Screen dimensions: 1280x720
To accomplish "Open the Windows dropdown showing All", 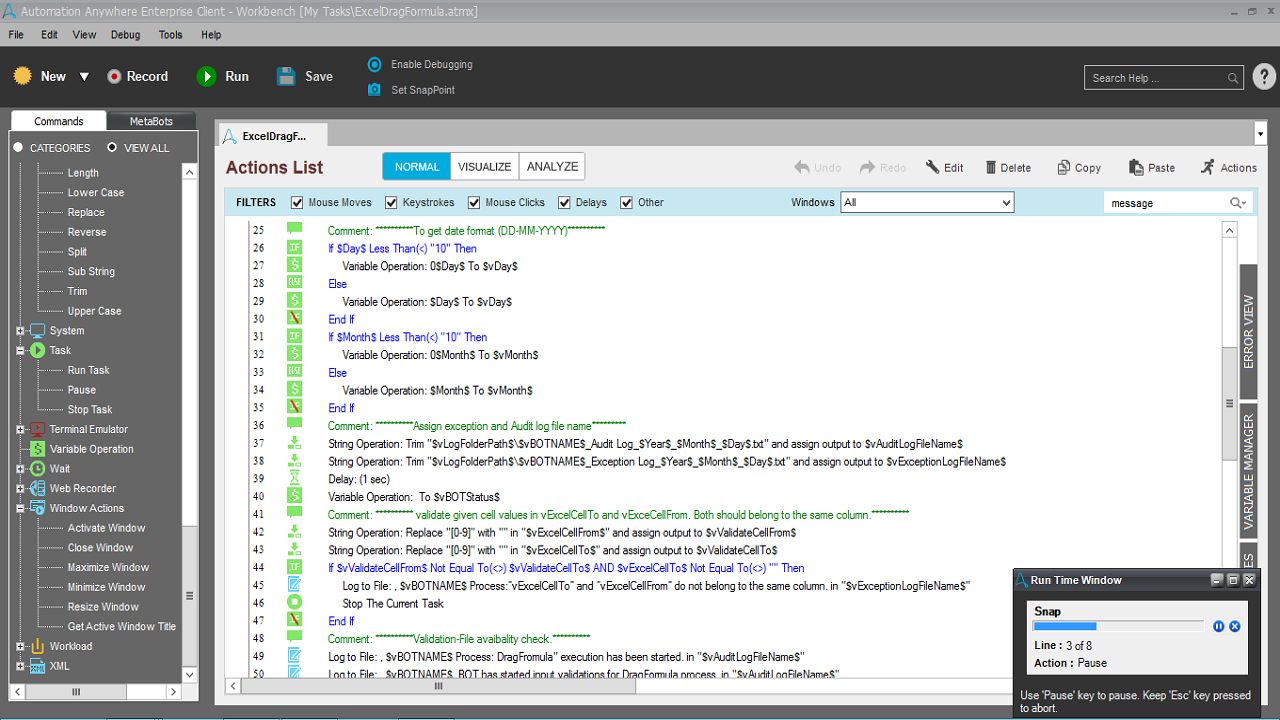I will 927,203.
